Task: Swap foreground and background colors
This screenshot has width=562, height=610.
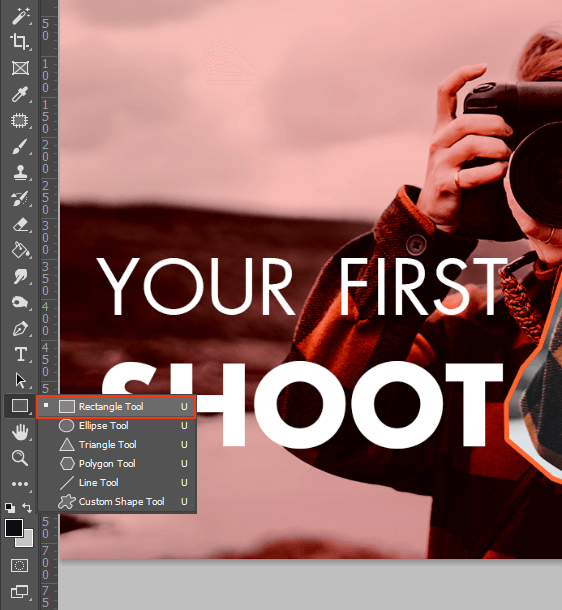Action: point(27,507)
